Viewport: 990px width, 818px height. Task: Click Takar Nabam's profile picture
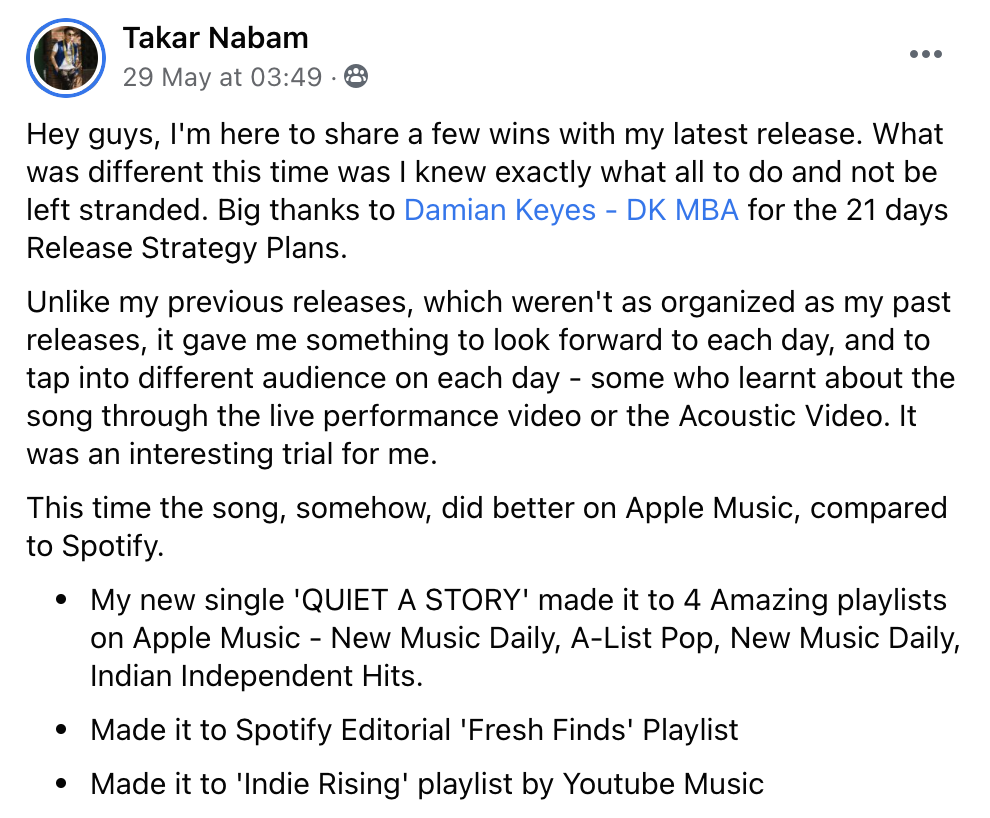coord(66,57)
